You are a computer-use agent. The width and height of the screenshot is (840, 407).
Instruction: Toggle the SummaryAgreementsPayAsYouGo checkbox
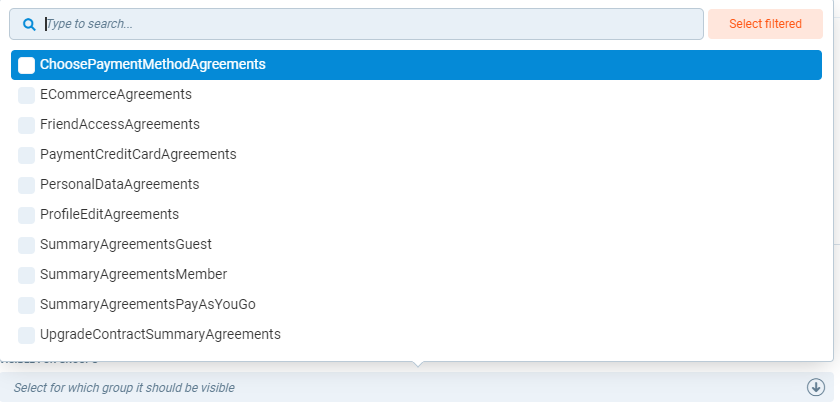pyautogui.click(x=27, y=305)
